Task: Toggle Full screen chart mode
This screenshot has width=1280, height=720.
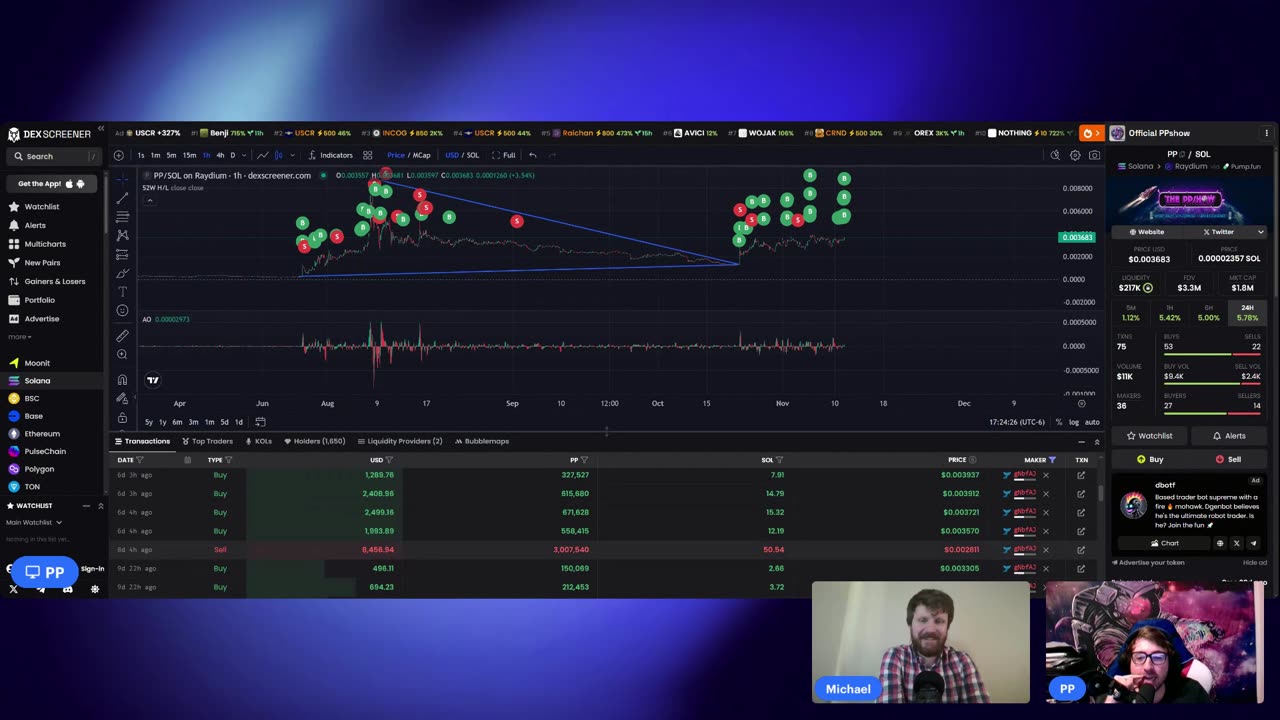Action: pyautogui.click(x=504, y=155)
